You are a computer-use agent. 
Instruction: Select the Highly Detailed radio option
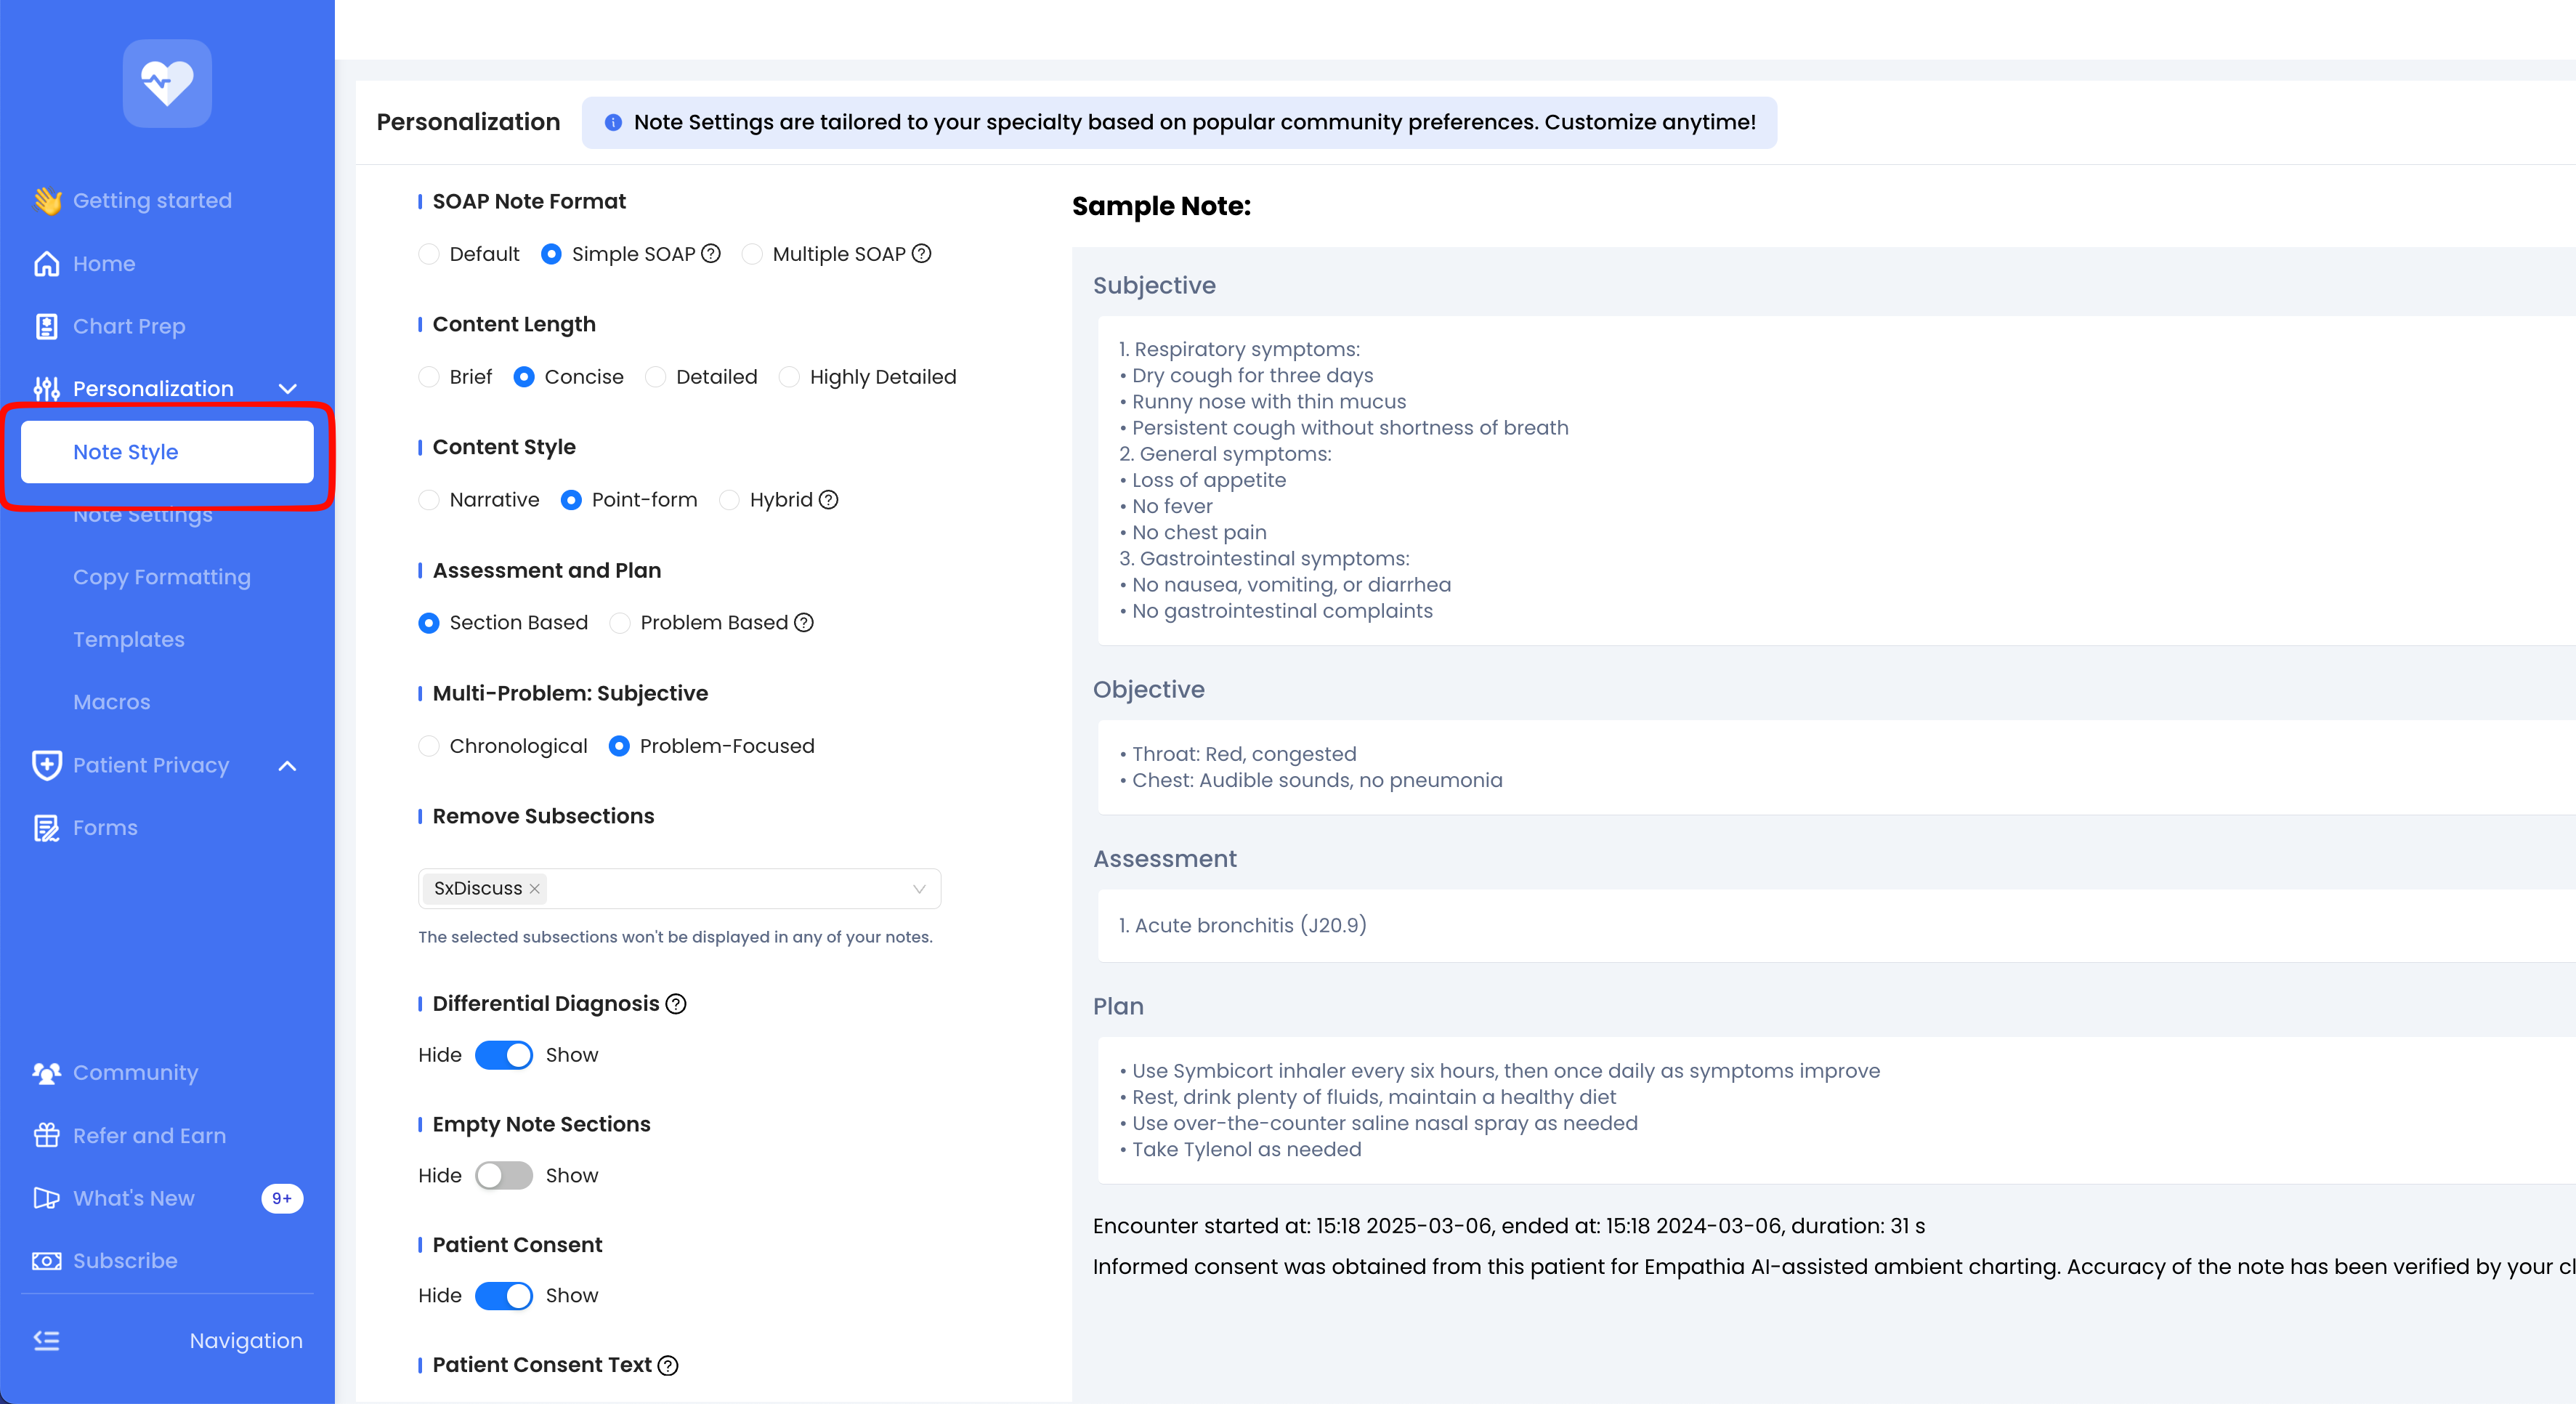[x=789, y=377]
